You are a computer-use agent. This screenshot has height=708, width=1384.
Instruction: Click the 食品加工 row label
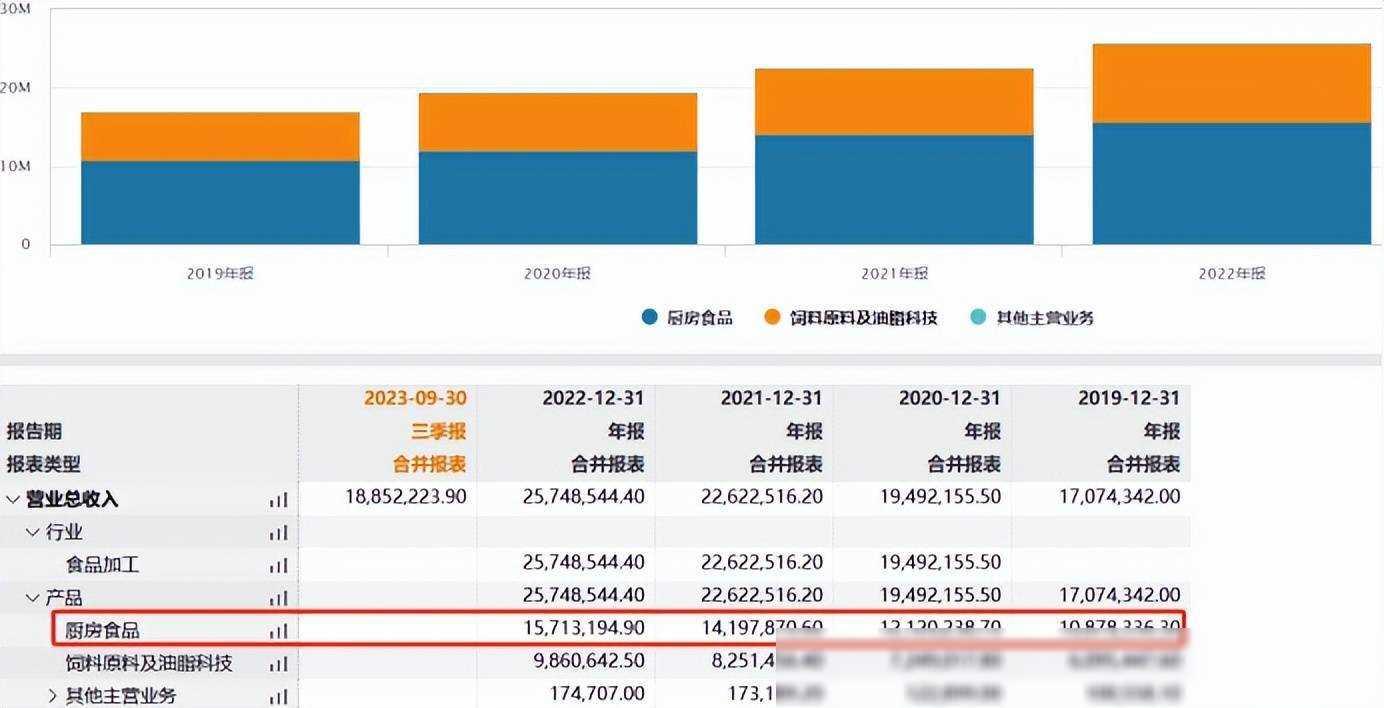[x=102, y=565]
